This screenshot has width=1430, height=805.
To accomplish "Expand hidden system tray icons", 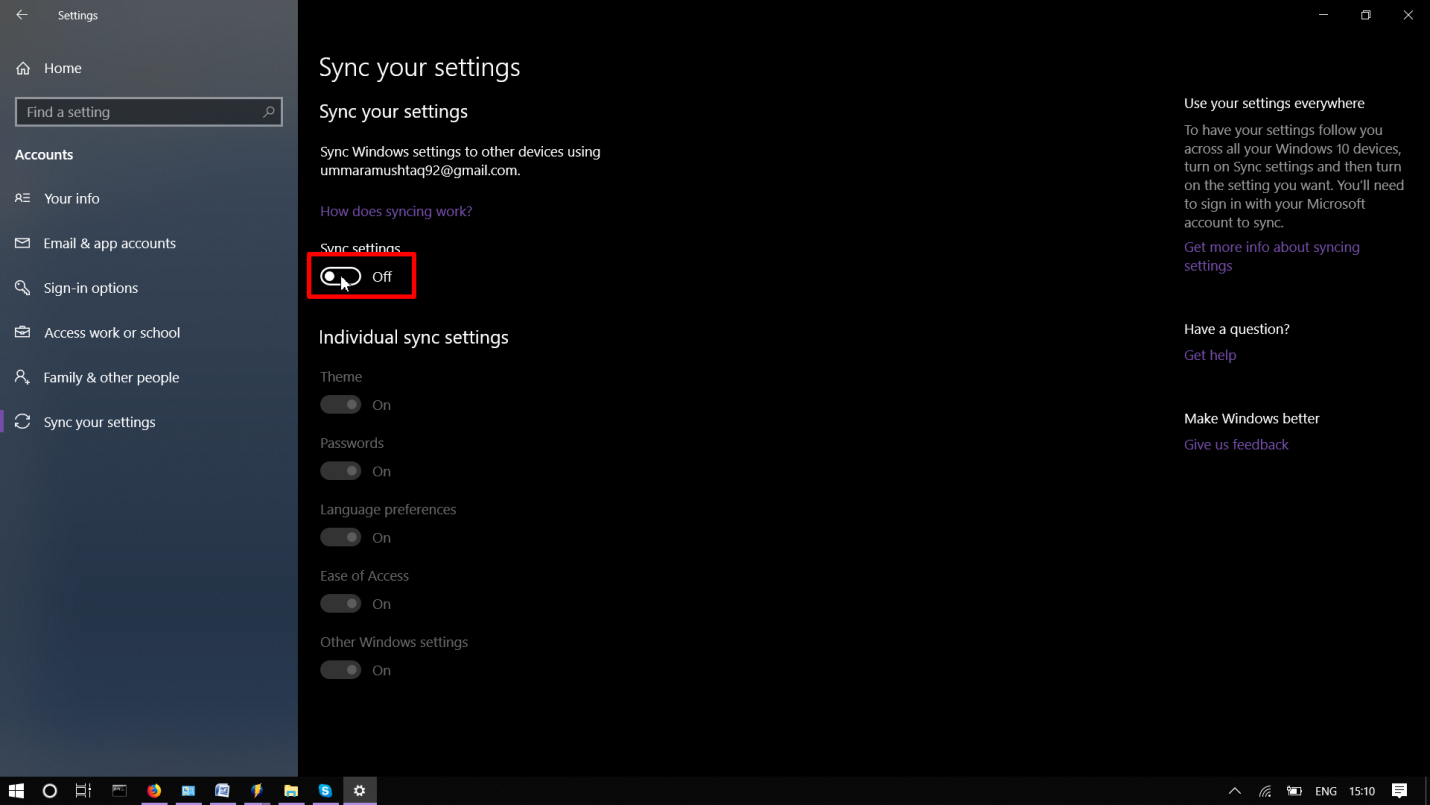I will (1235, 791).
